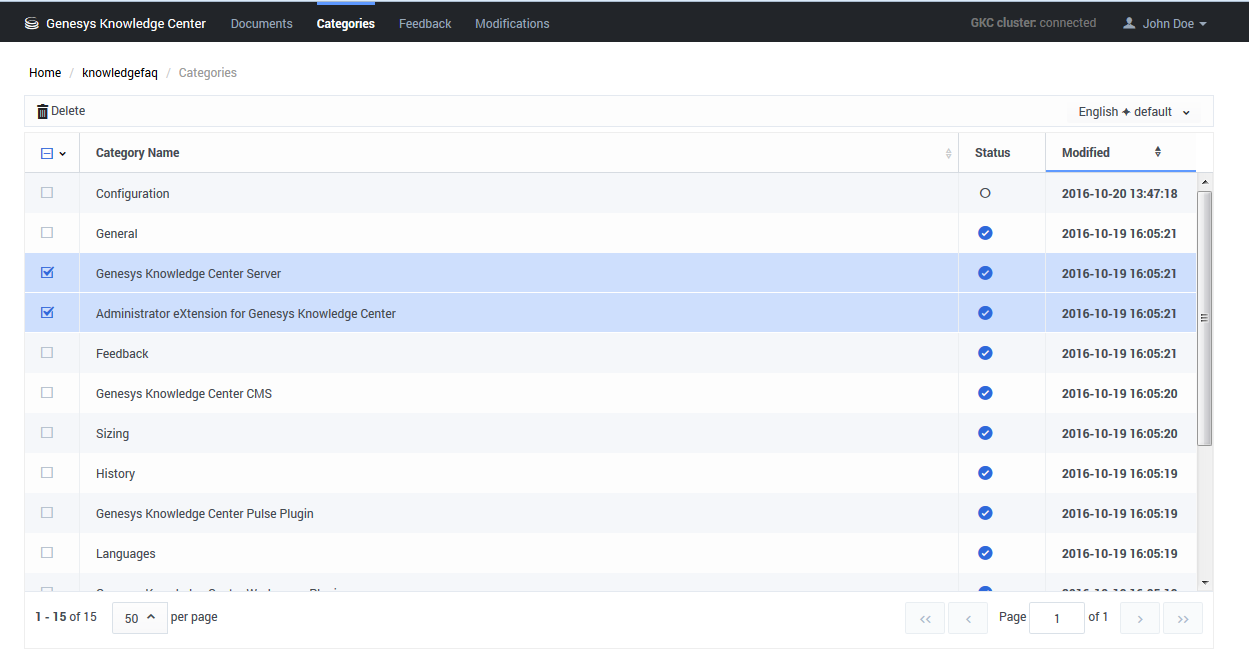Image resolution: width=1249 pixels, height=655 pixels.
Task: Open the English default language dropdown
Action: [x=1134, y=112]
